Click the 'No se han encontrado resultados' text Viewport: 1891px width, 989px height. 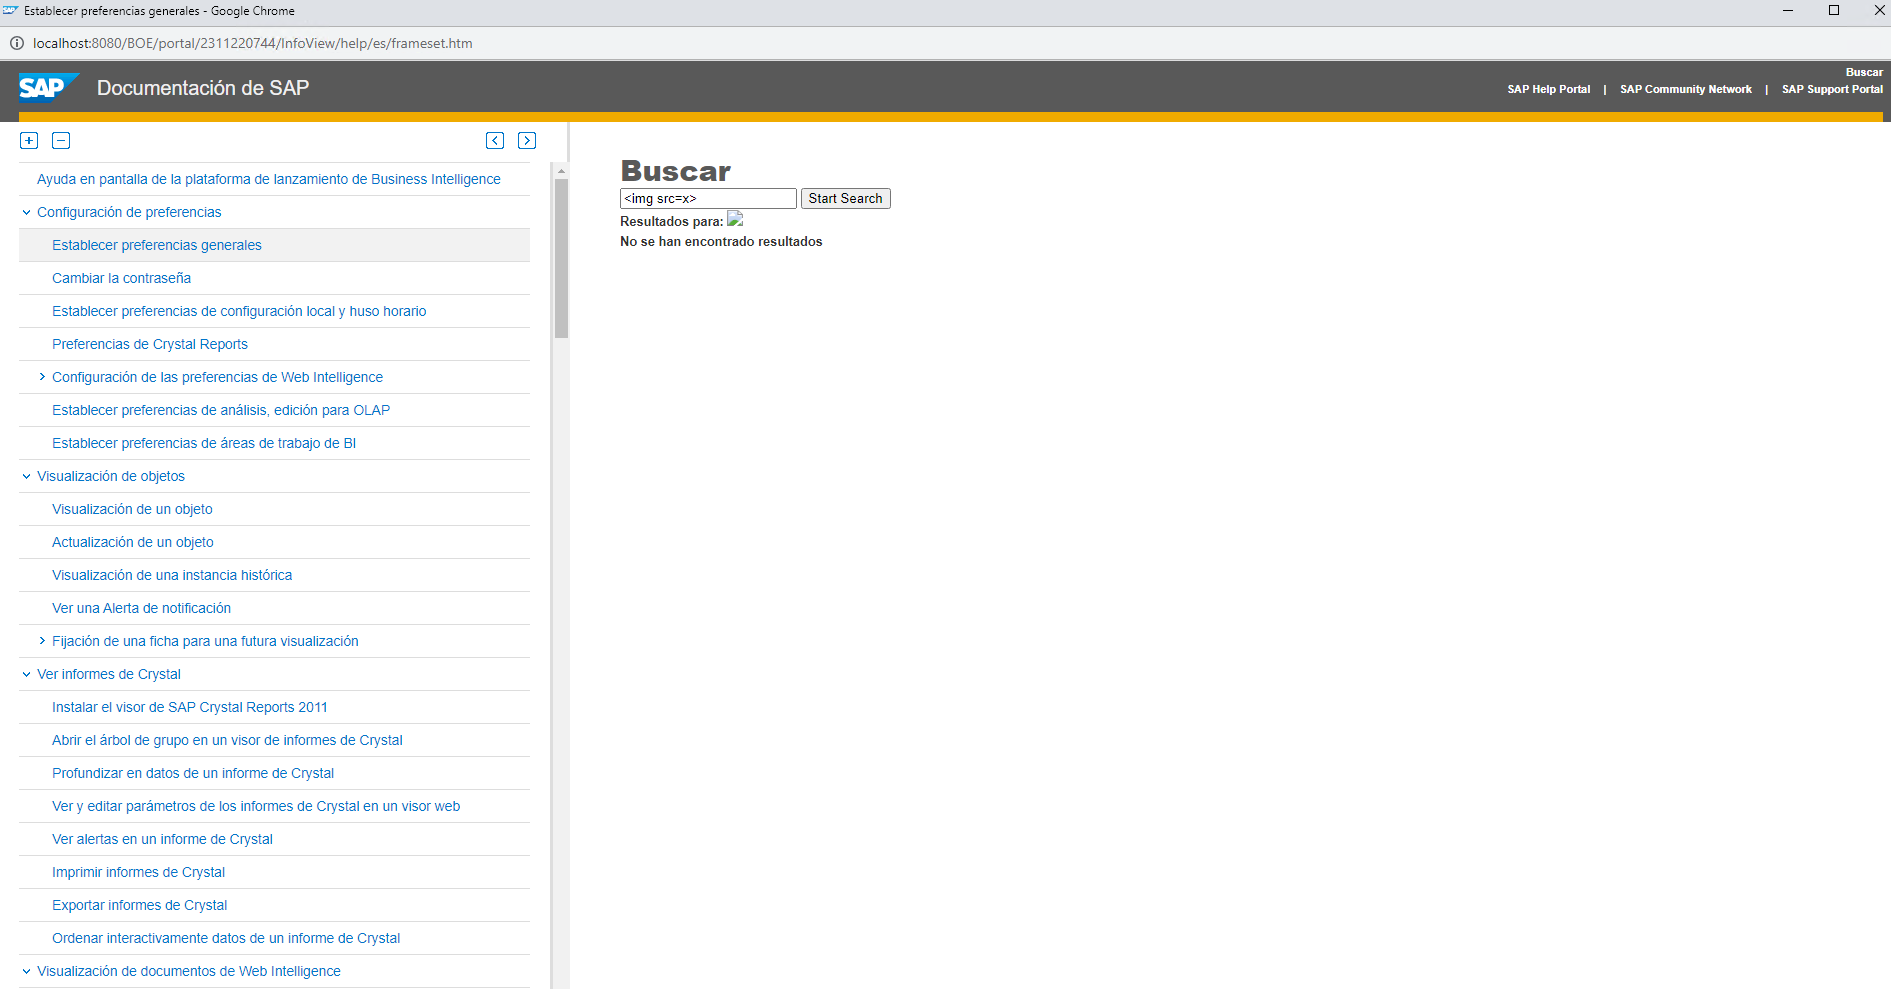click(x=721, y=242)
